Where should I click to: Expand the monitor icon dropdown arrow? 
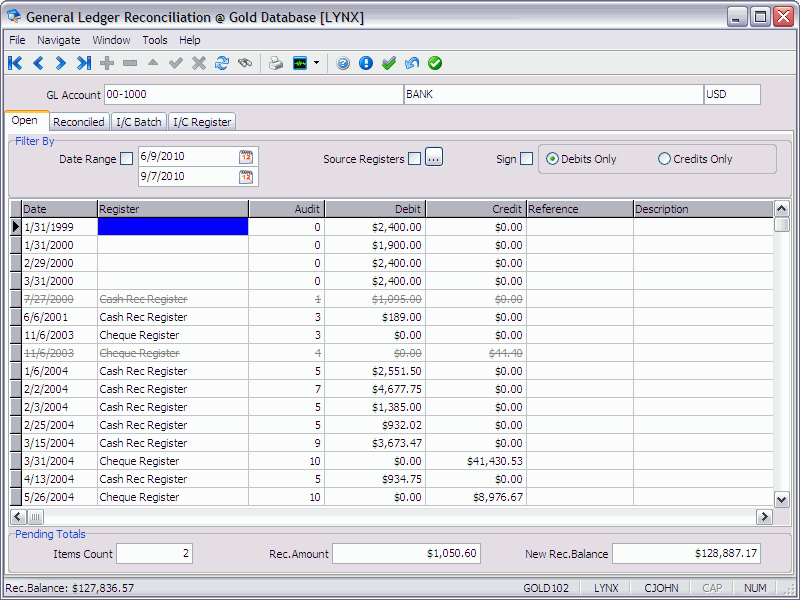coord(317,63)
